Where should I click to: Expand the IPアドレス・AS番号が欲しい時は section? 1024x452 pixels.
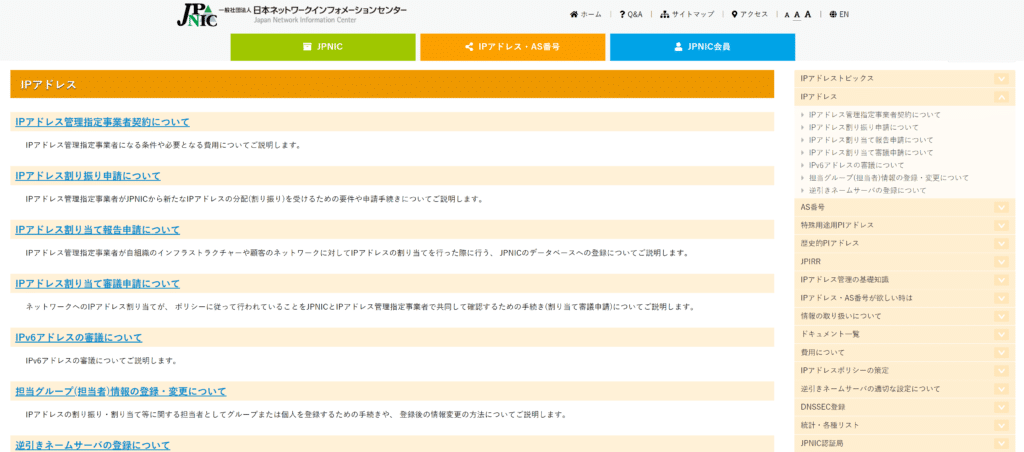[1001, 298]
